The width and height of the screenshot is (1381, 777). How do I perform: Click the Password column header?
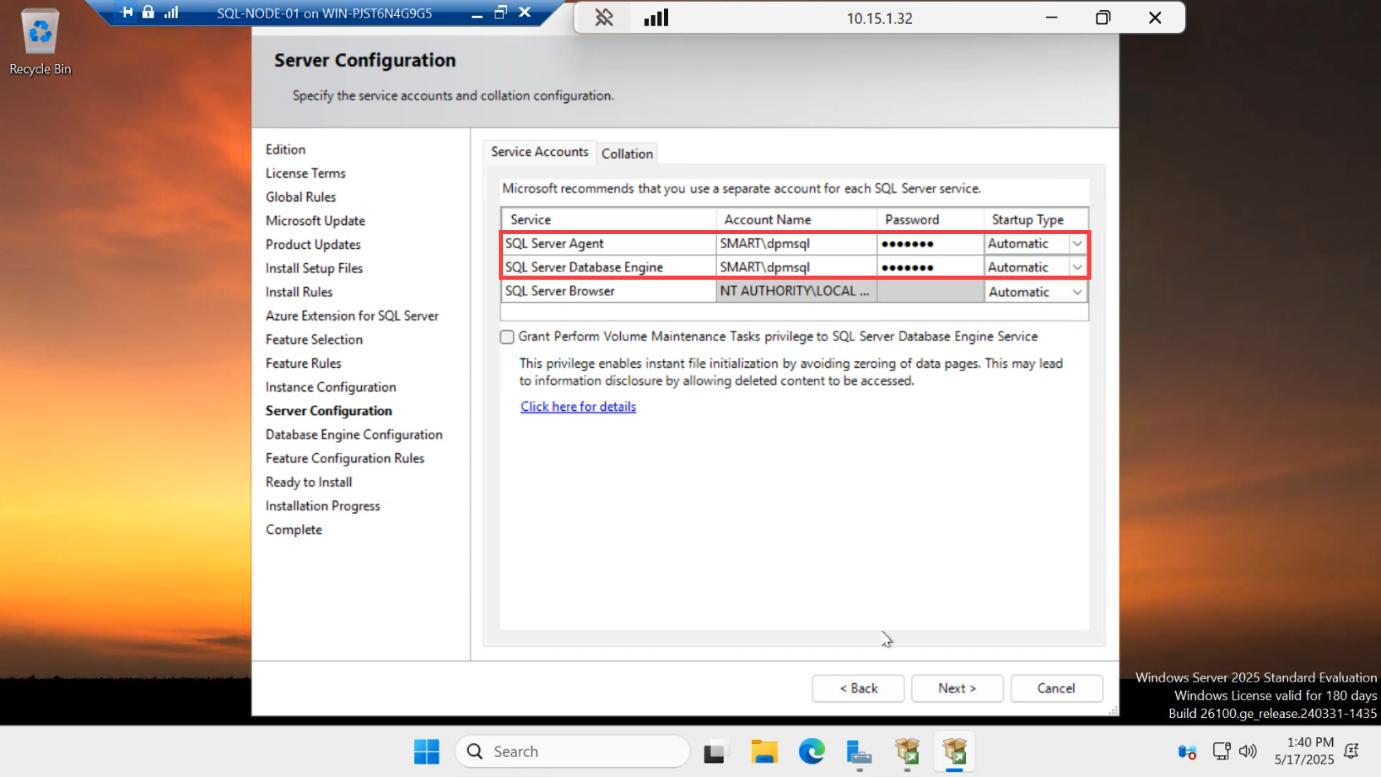pos(930,220)
